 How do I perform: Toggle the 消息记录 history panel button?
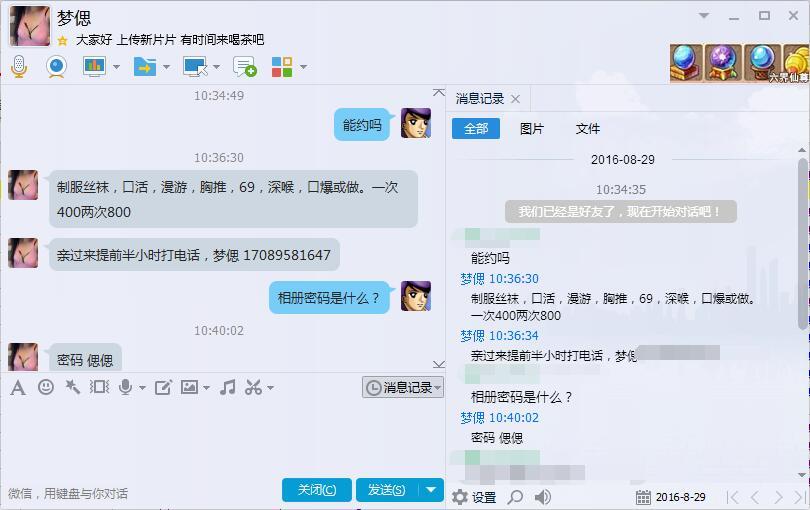pos(403,387)
